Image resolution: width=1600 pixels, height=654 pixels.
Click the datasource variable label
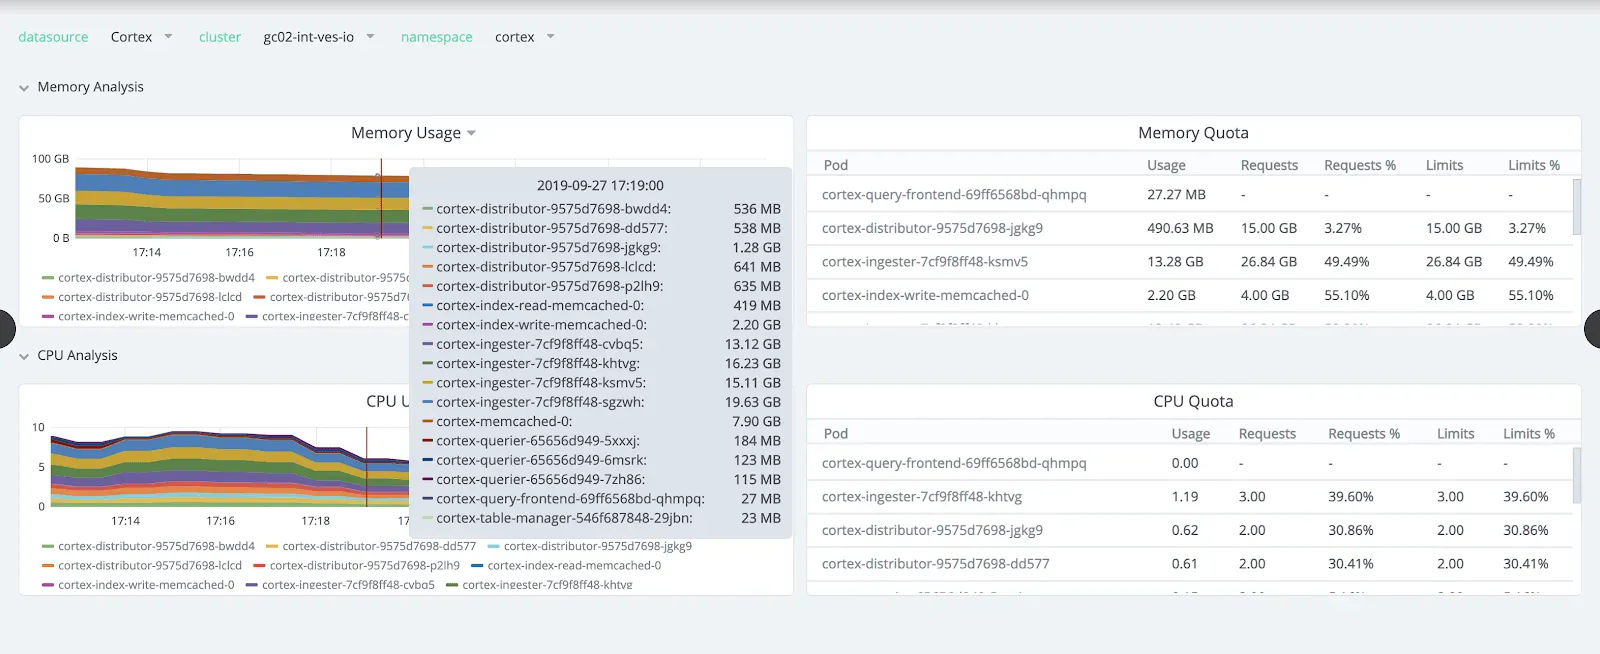(53, 37)
